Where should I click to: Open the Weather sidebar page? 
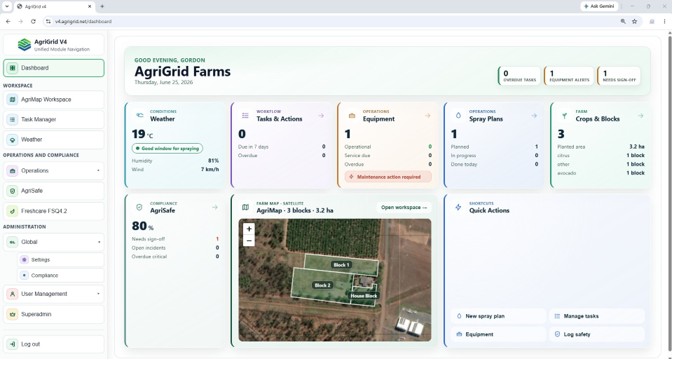[x=54, y=140]
